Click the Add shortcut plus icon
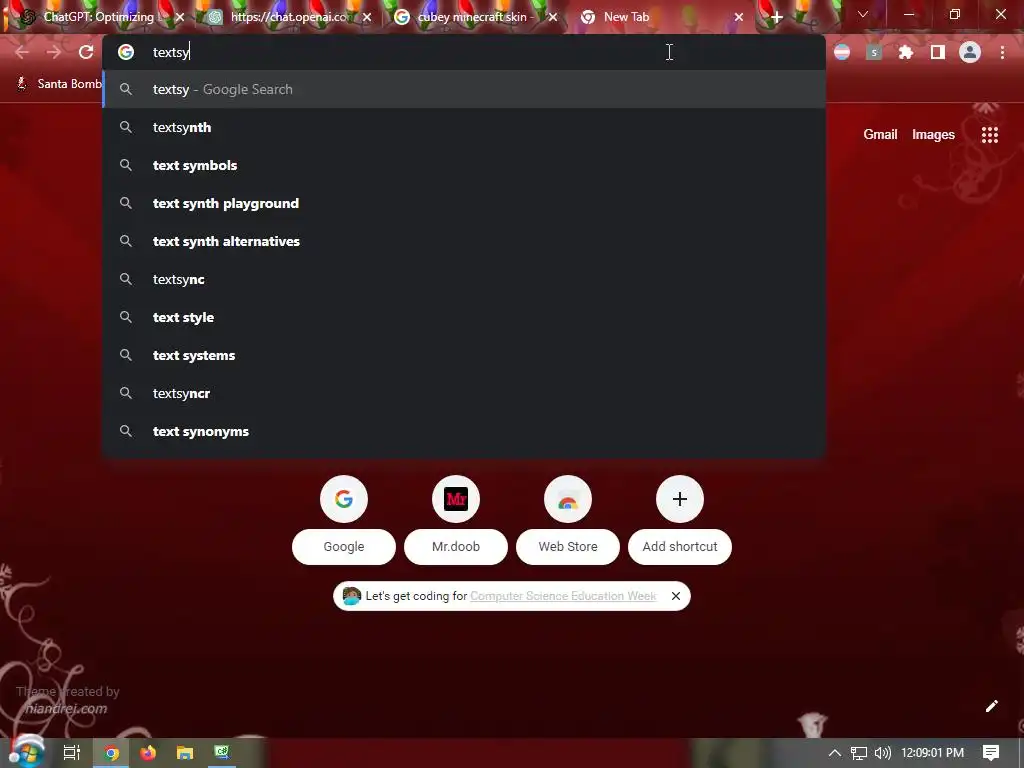Image resolution: width=1024 pixels, height=768 pixels. 680,499
